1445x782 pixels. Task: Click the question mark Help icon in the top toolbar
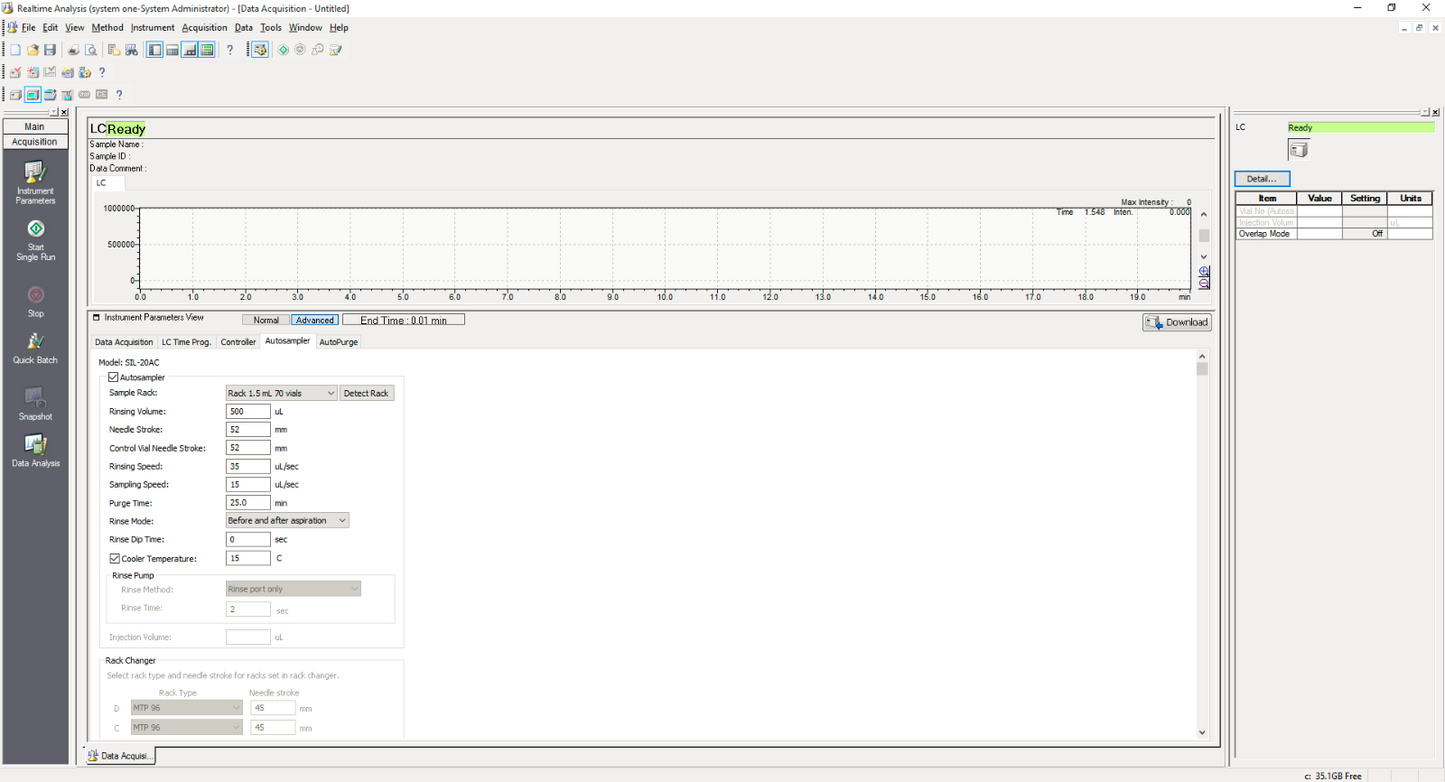(230, 50)
